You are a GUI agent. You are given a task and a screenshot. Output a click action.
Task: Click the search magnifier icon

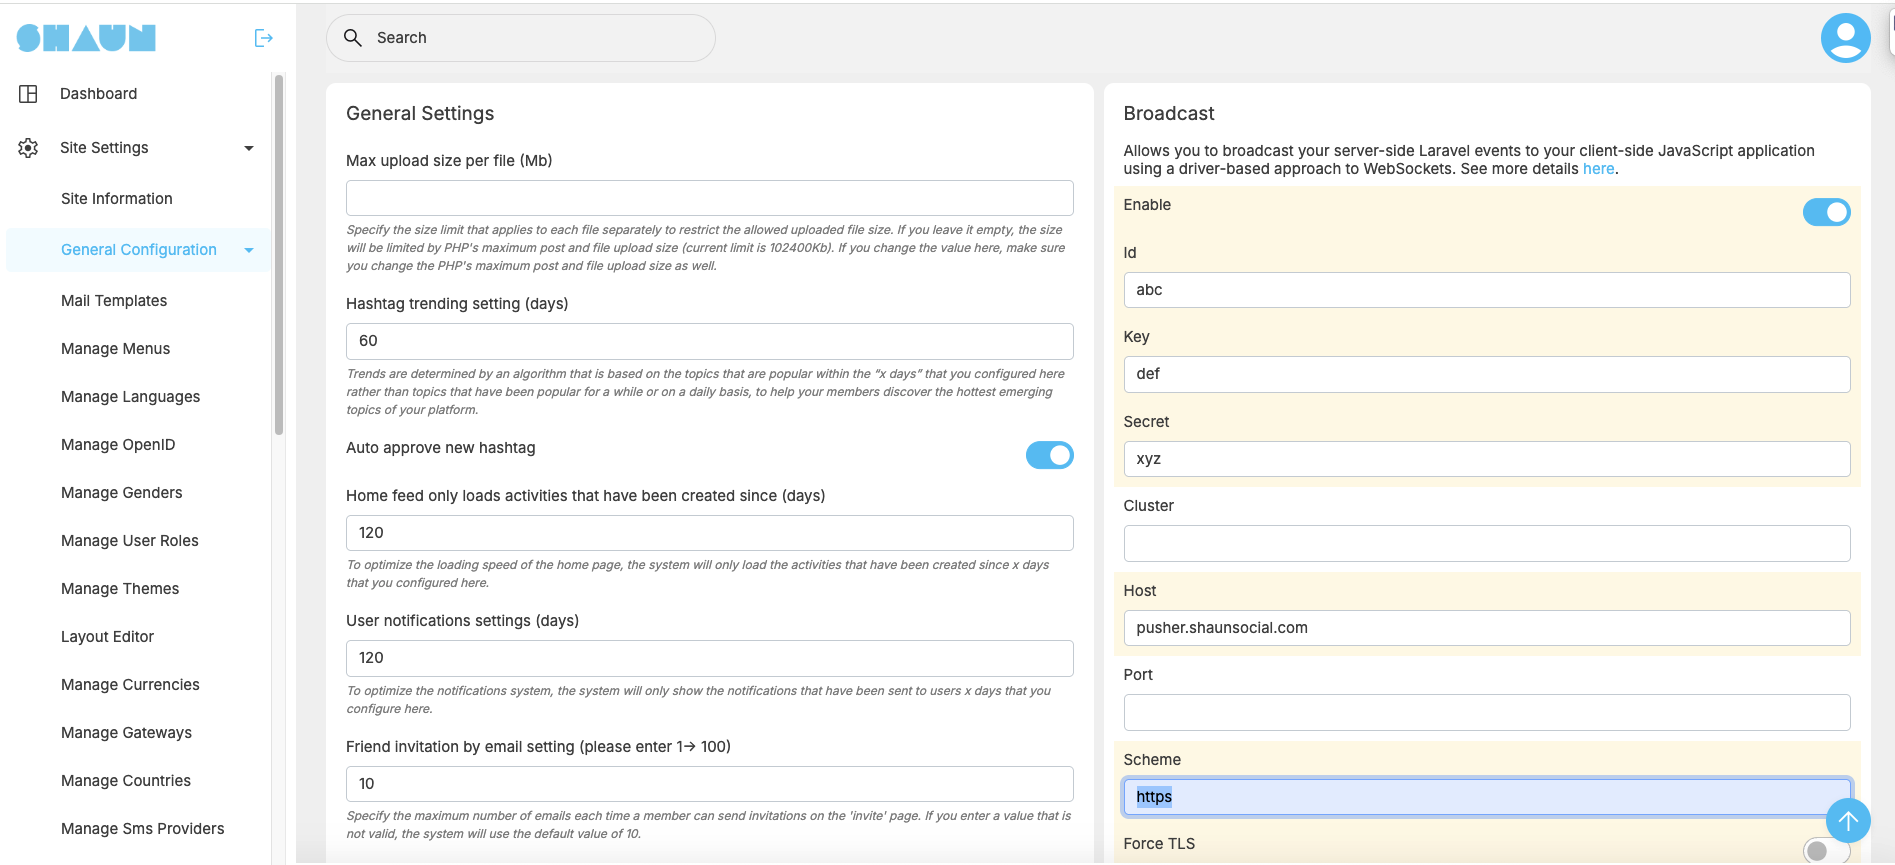353,38
